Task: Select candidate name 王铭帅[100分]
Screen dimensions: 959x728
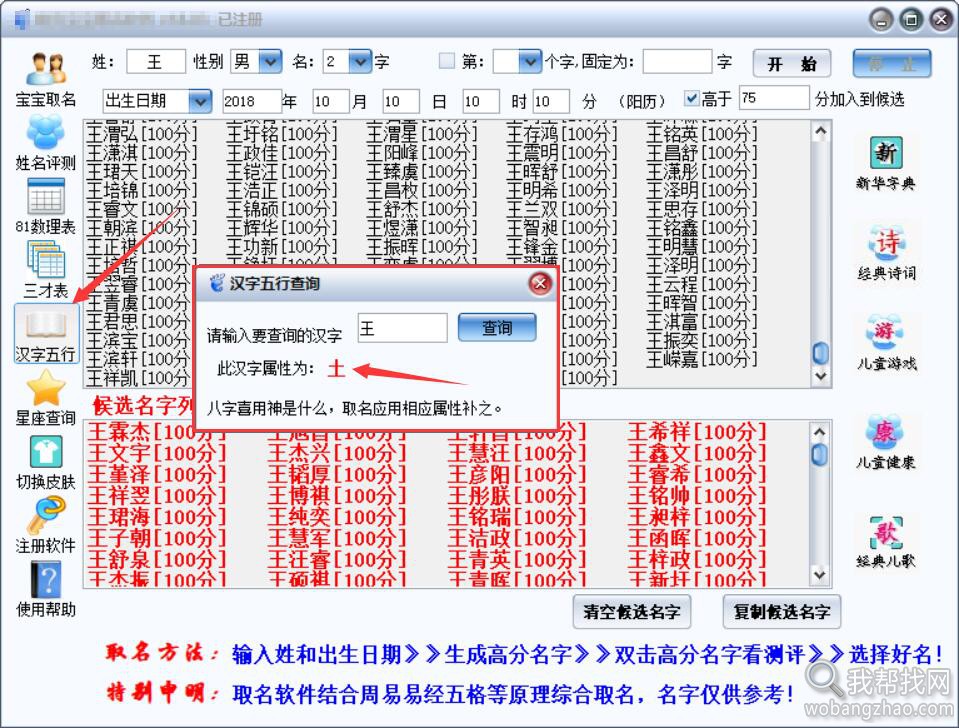Action: (x=697, y=496)
